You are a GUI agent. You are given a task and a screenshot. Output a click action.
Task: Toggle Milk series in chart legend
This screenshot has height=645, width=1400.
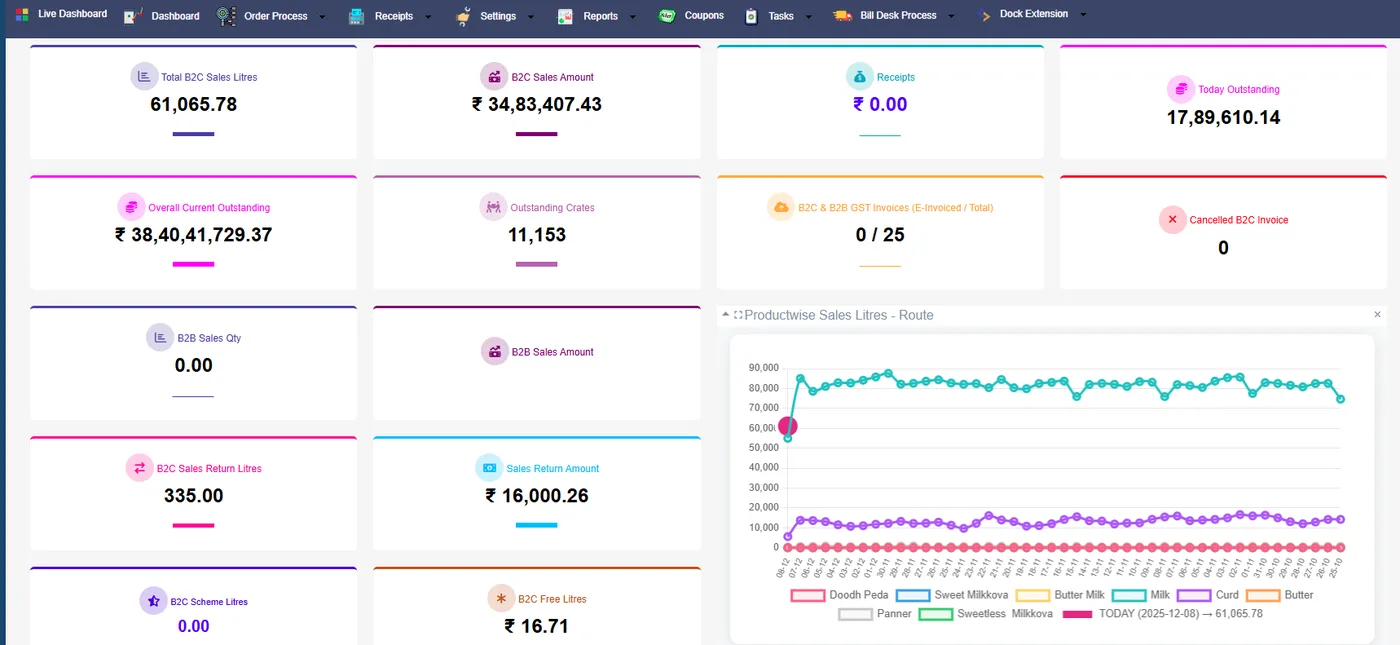[1140, 595]
